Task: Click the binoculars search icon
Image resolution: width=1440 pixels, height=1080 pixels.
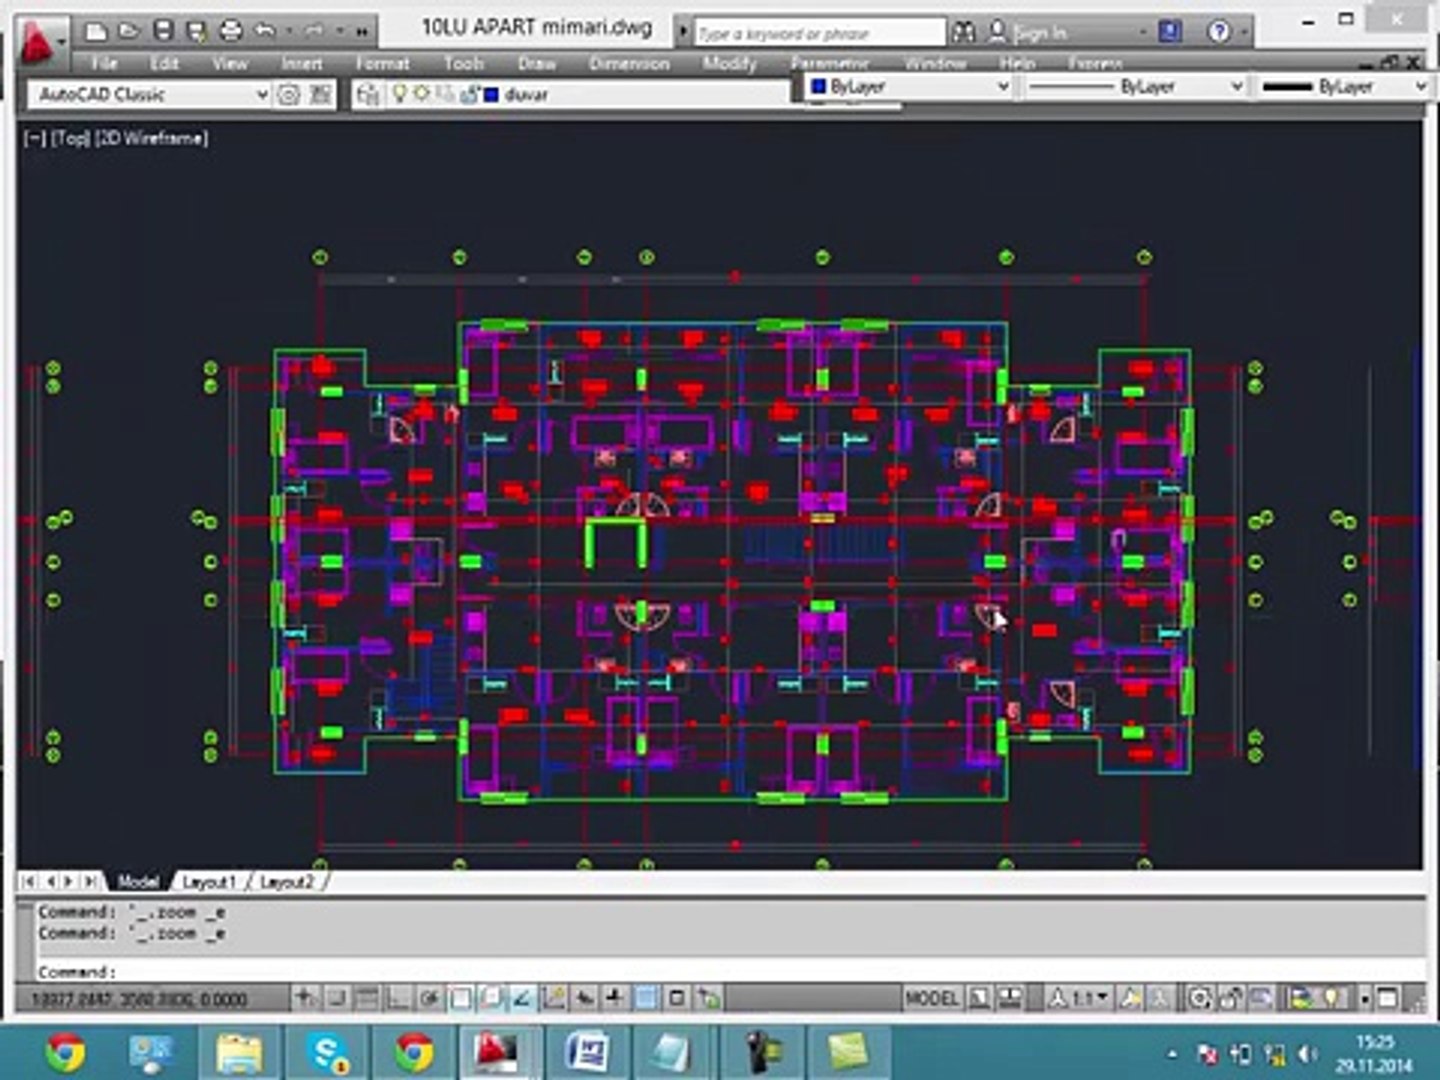Action: [963, 32]
